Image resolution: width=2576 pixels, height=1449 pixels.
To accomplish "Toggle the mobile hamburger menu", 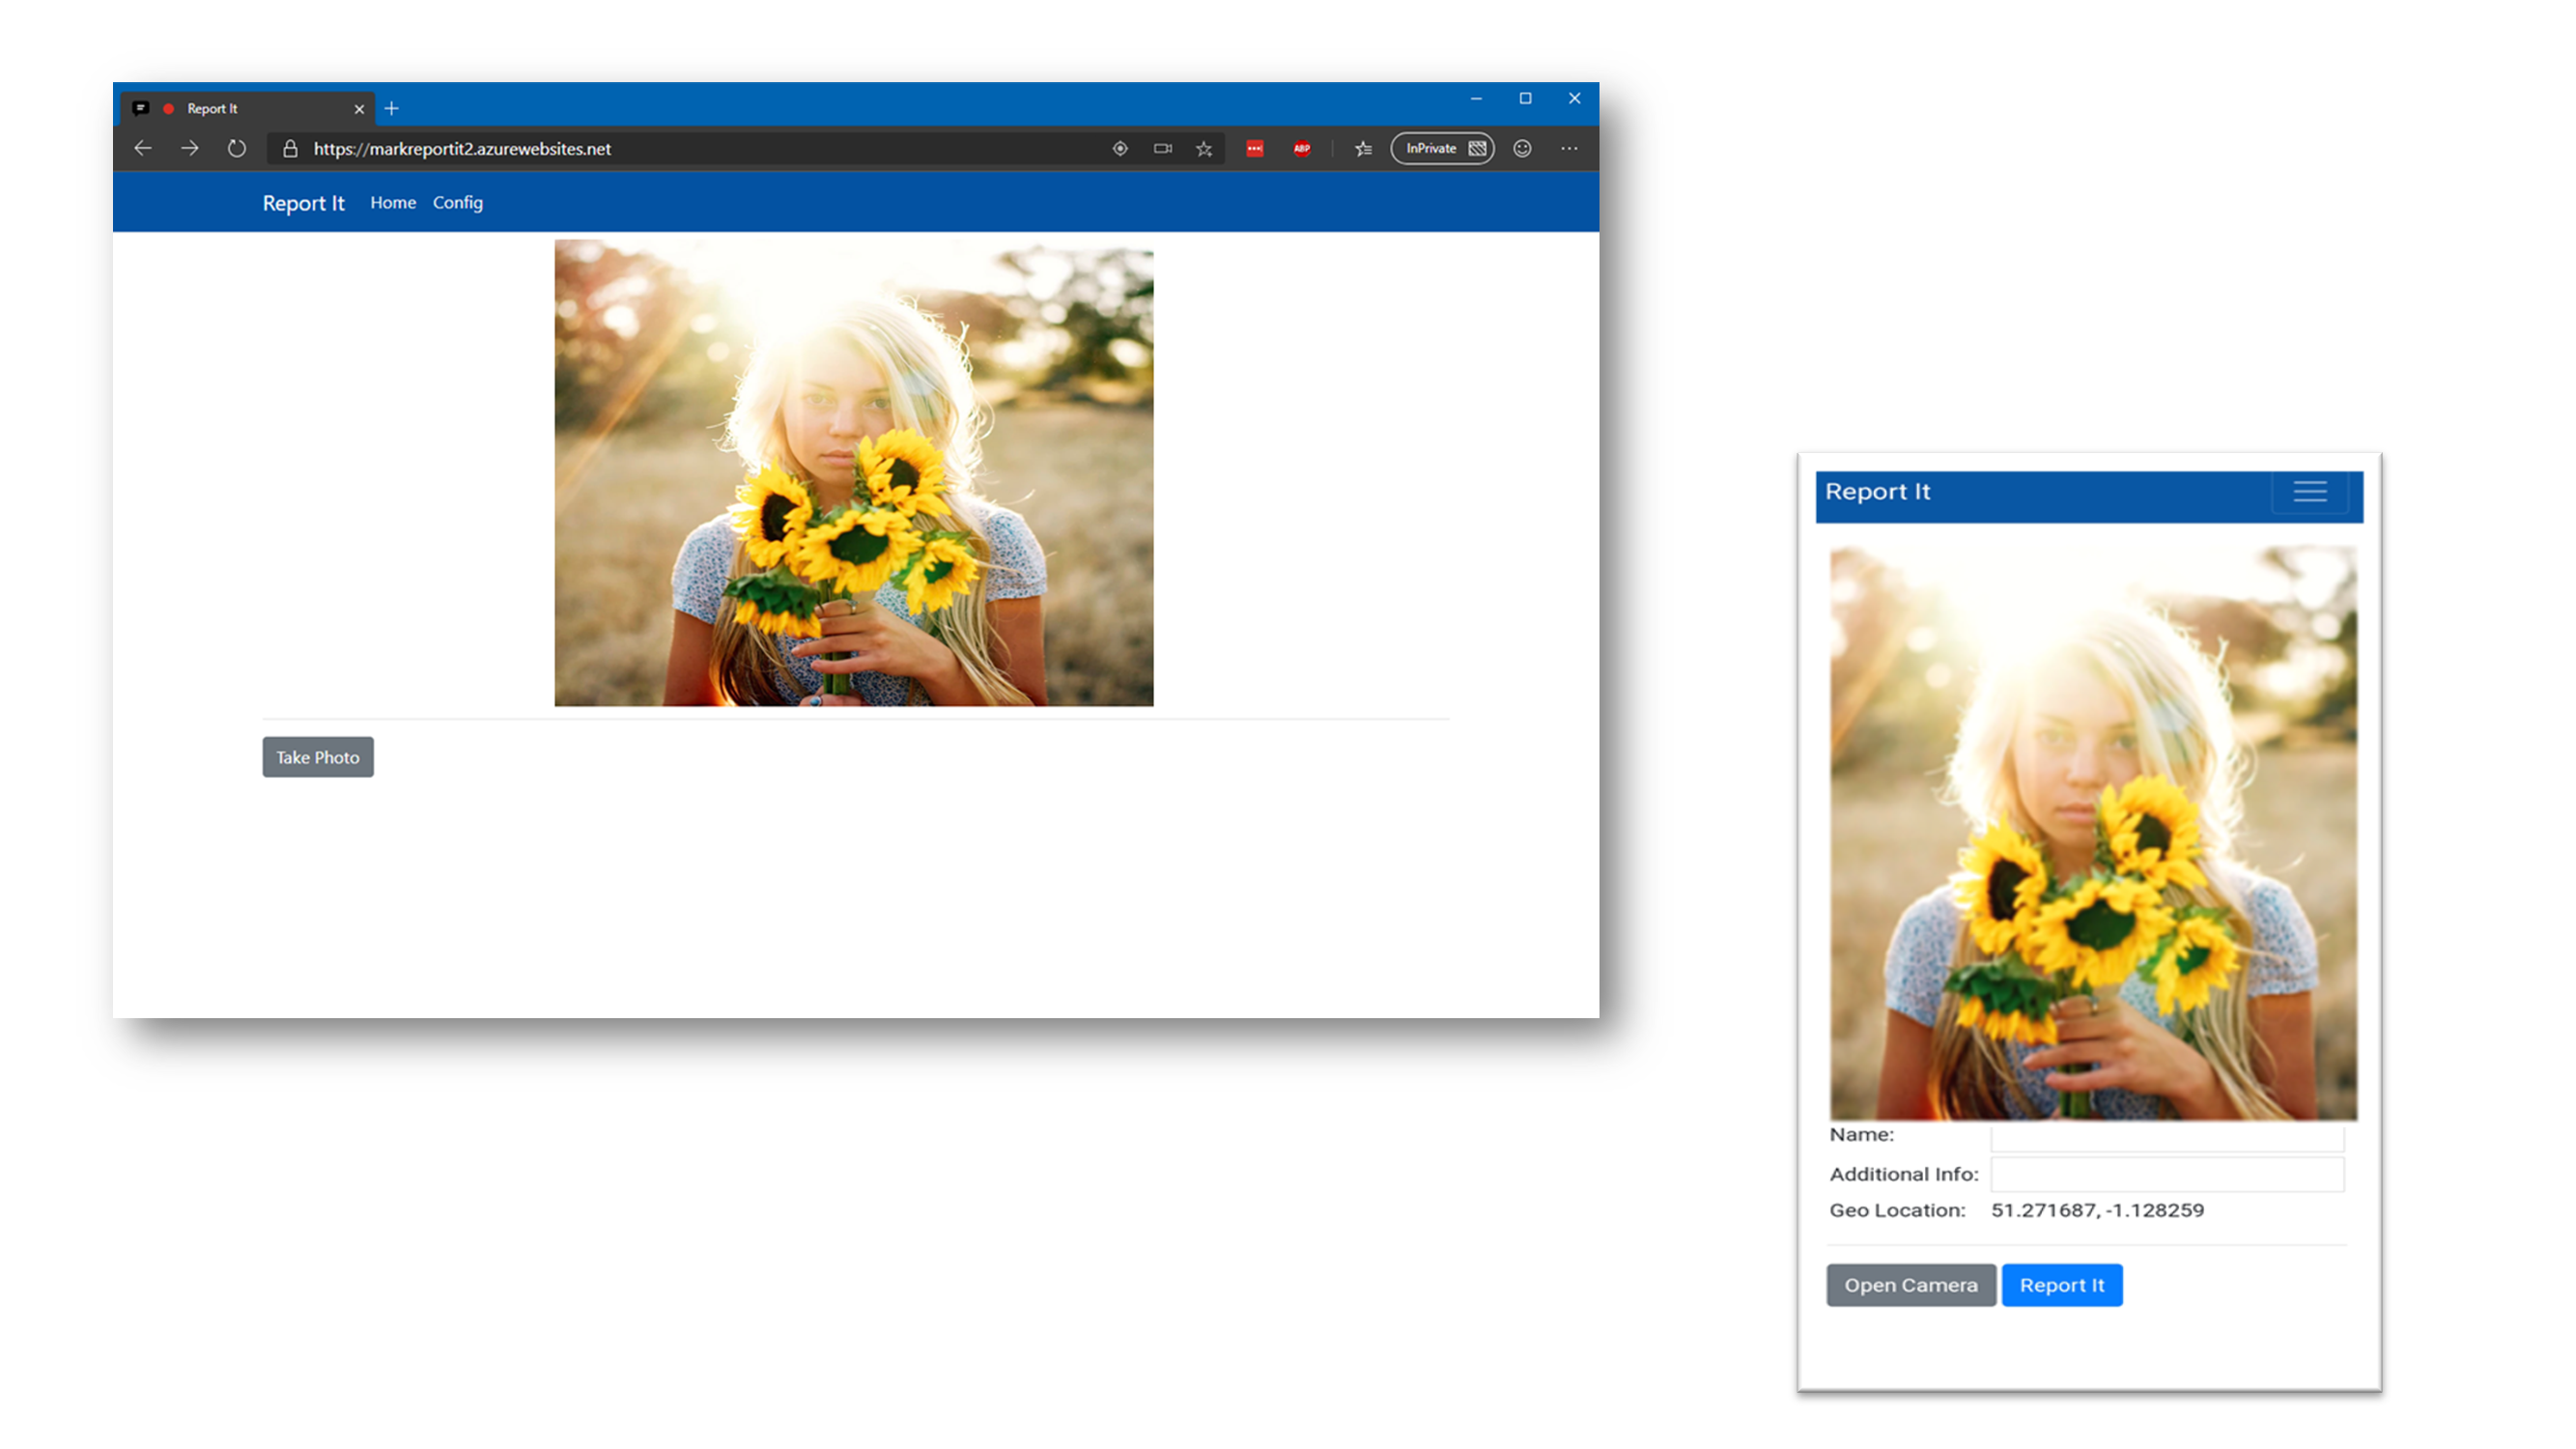I will tap(2309, 492).
